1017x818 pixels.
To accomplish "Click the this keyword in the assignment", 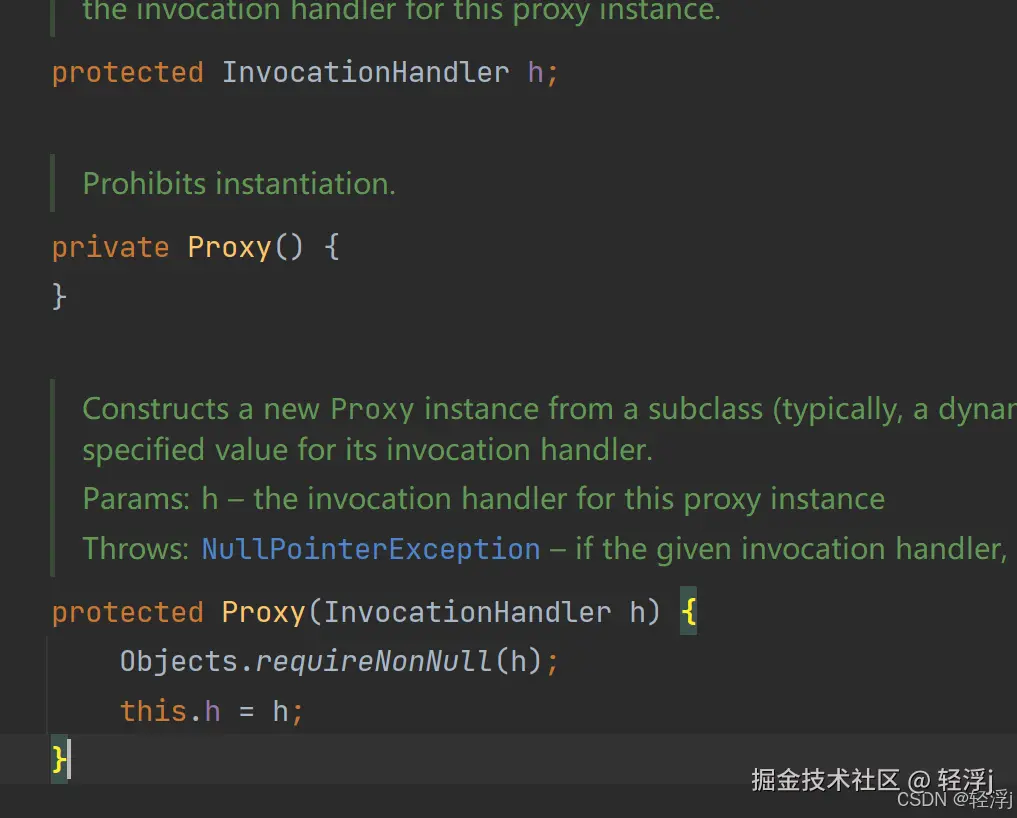I will click(153, 711).
